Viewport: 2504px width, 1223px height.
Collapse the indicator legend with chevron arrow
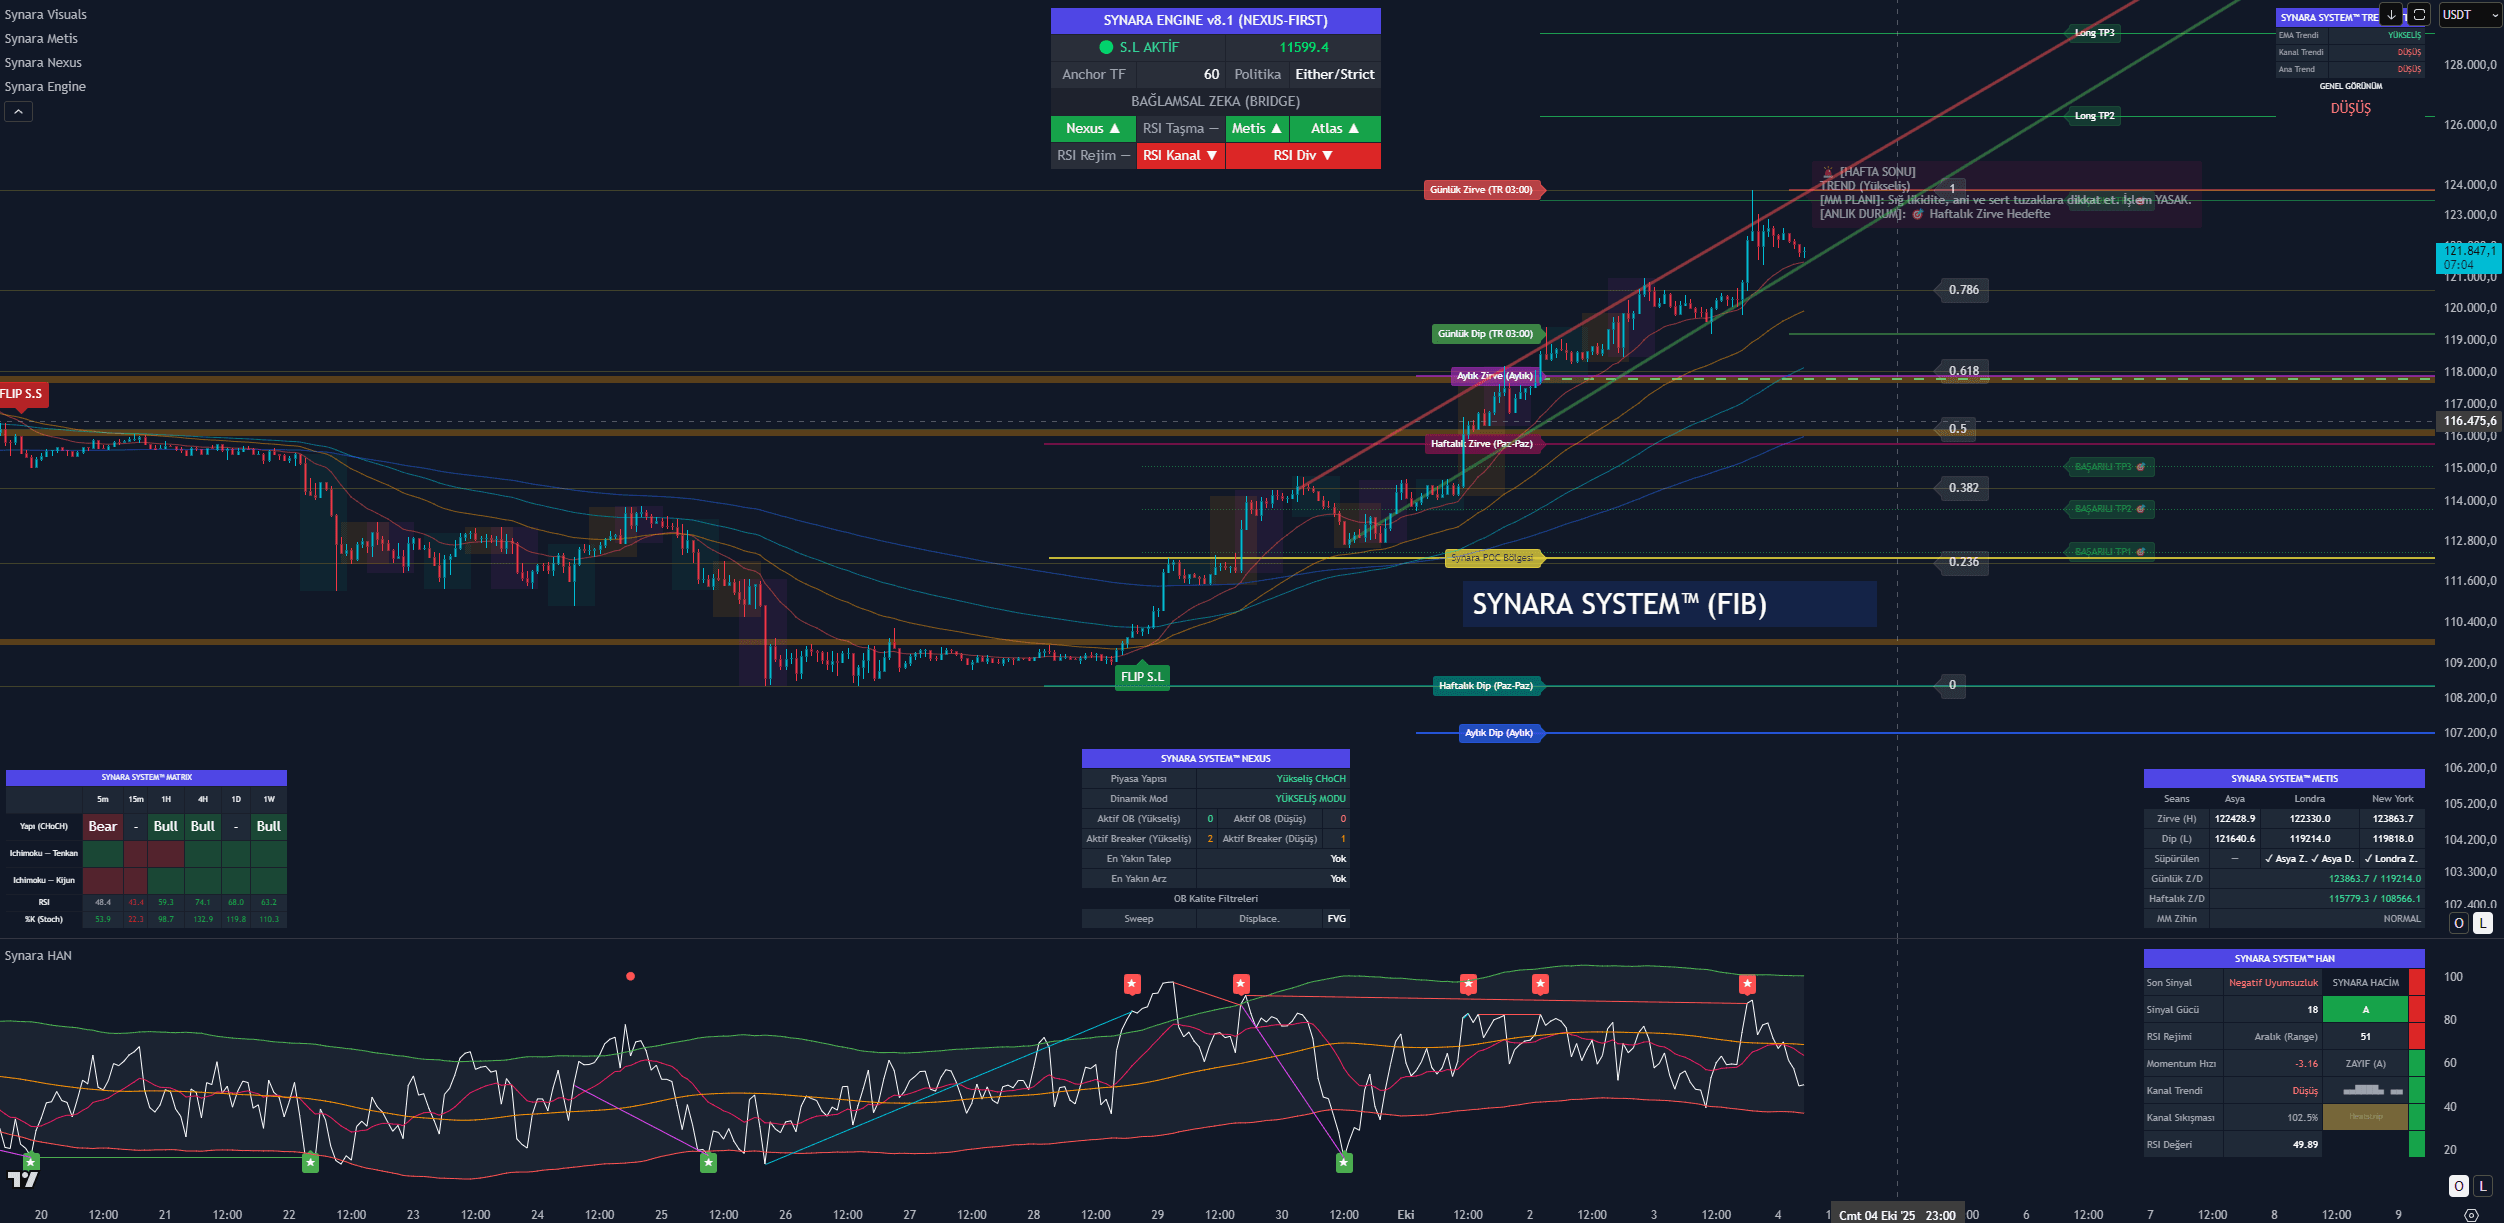(18, 112)
